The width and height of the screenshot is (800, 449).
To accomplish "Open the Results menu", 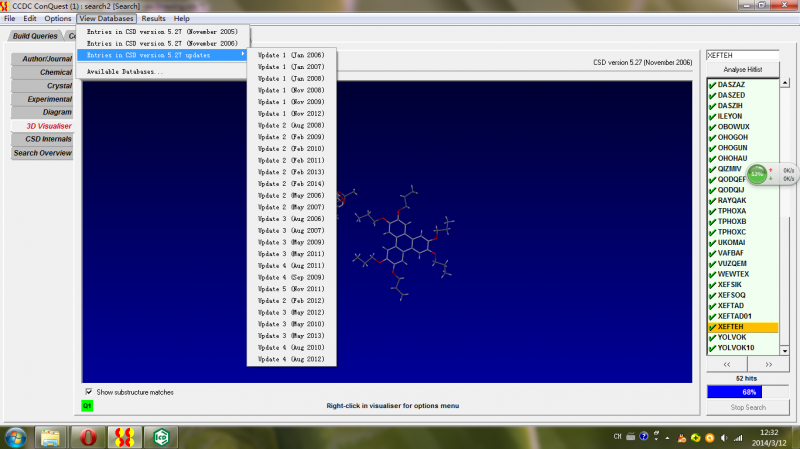I will coord(154,18).
